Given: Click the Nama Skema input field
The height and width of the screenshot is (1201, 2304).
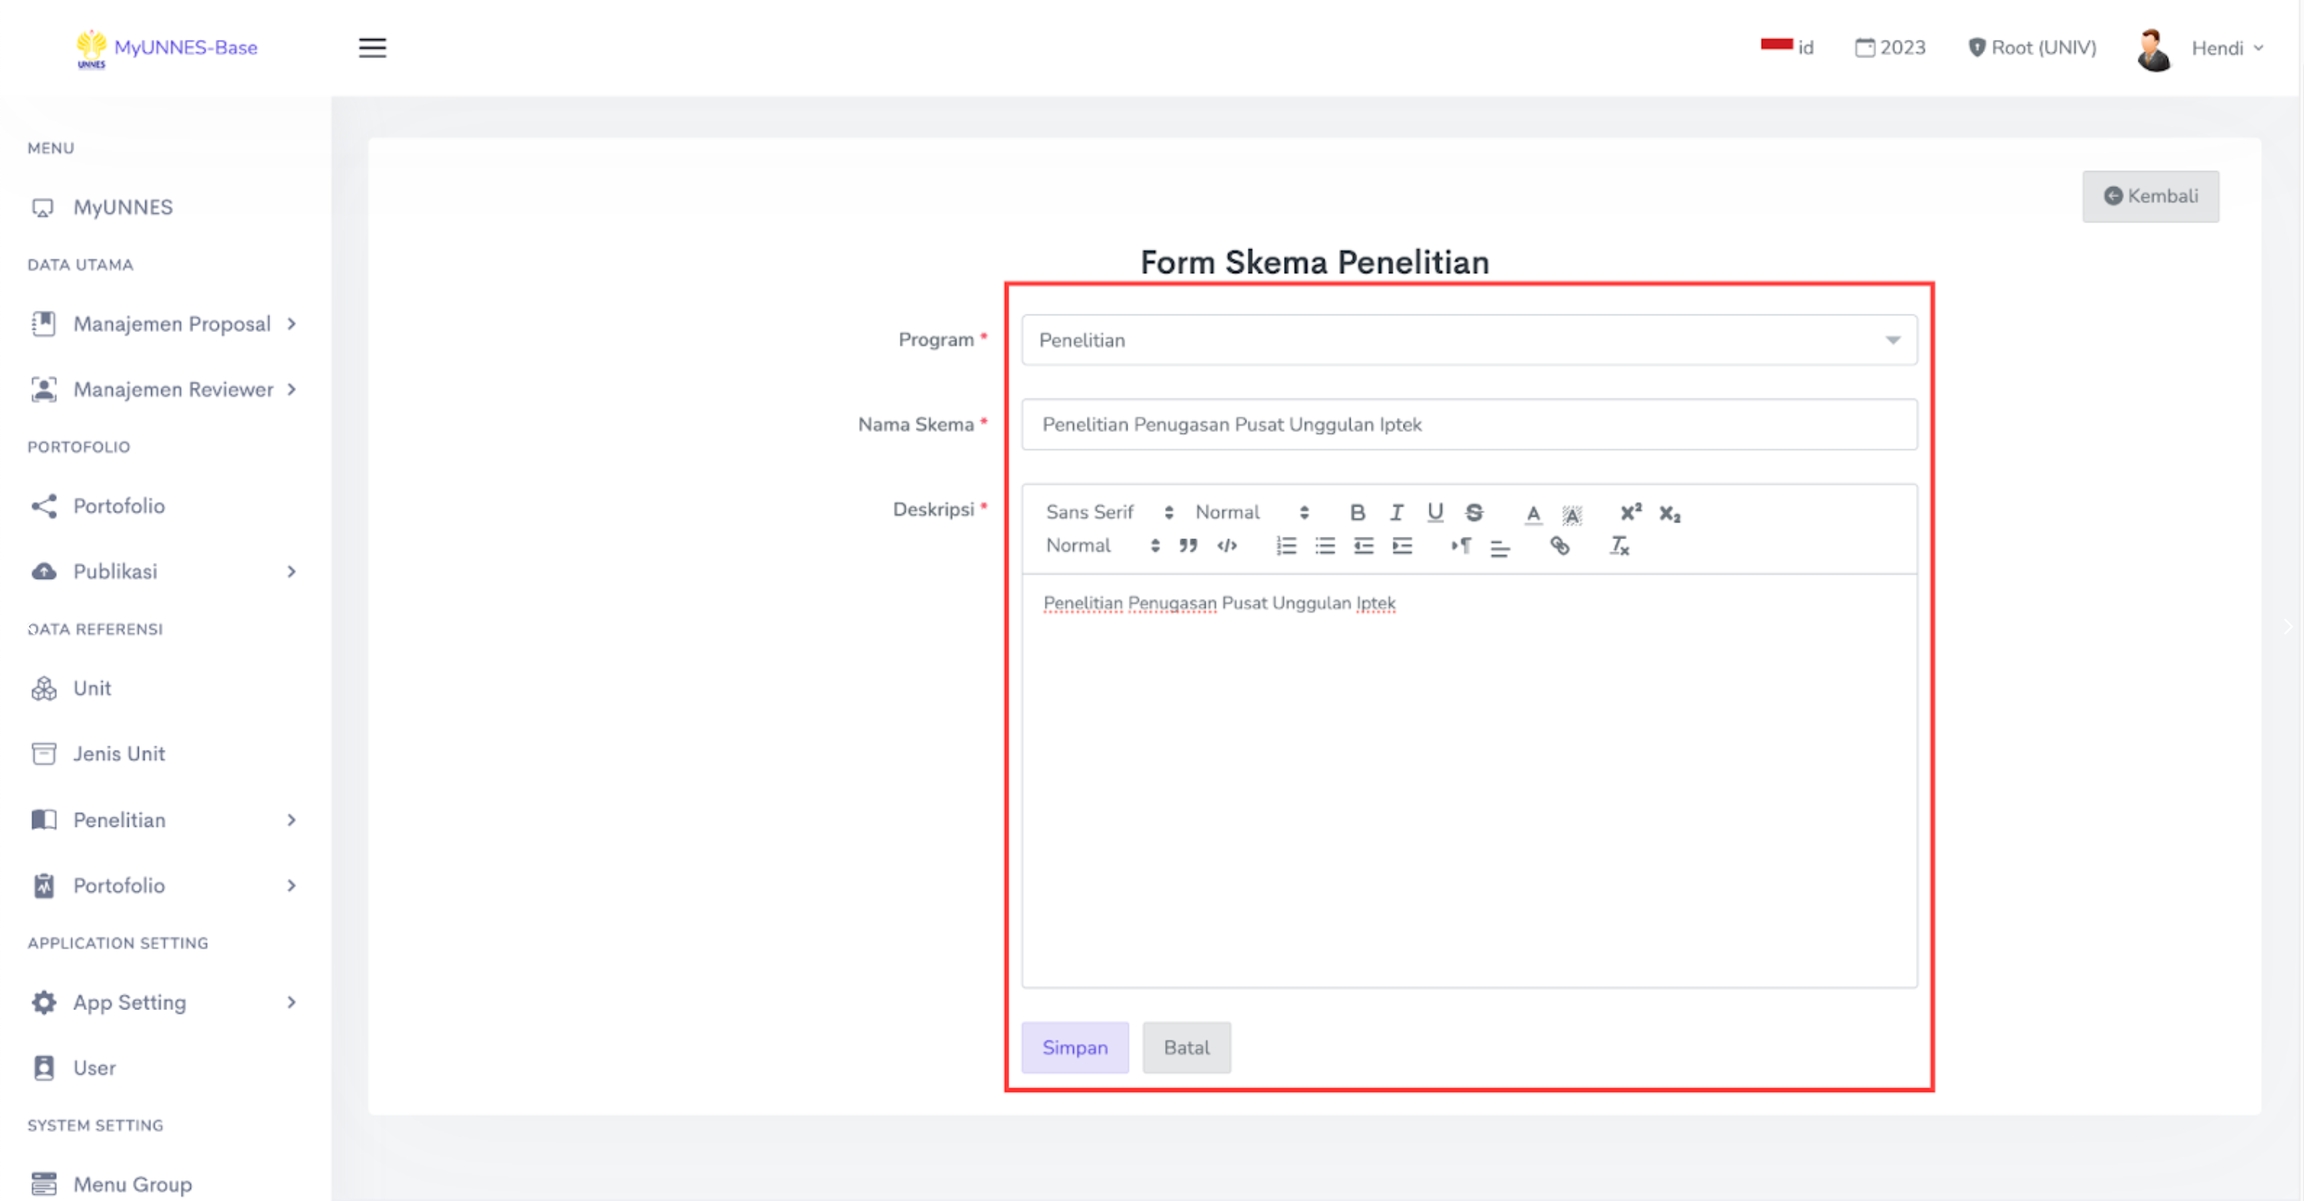Looking at the screenshot, I should point(1468,425).
